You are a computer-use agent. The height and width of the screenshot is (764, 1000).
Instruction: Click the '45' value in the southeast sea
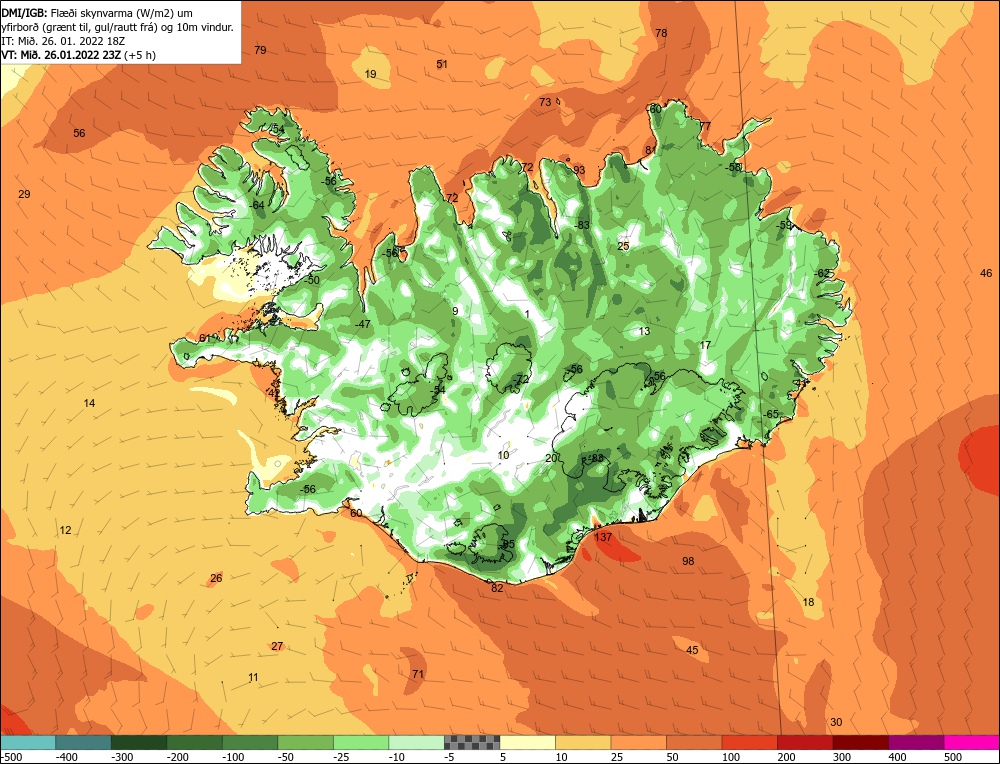click(x=692, y=650)
